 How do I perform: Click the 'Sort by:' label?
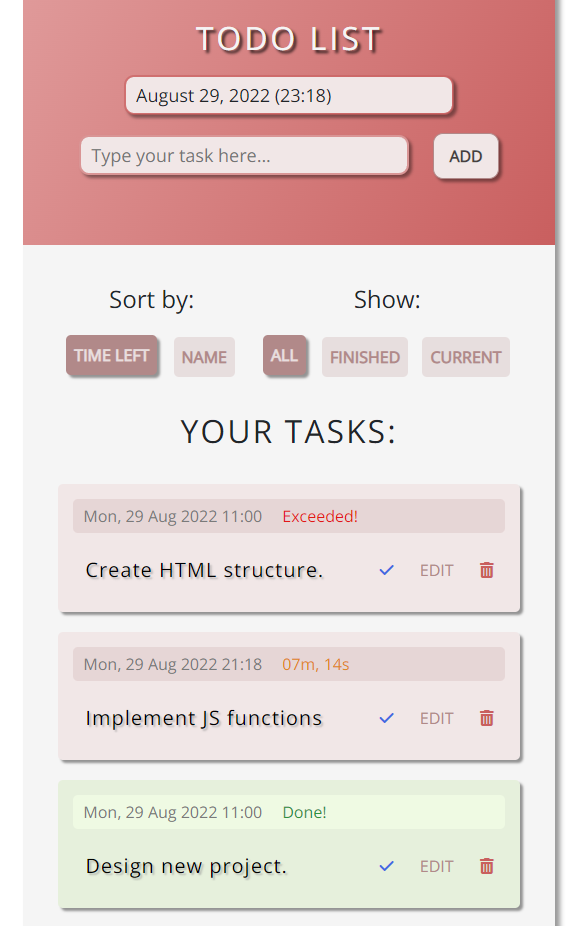152,300
